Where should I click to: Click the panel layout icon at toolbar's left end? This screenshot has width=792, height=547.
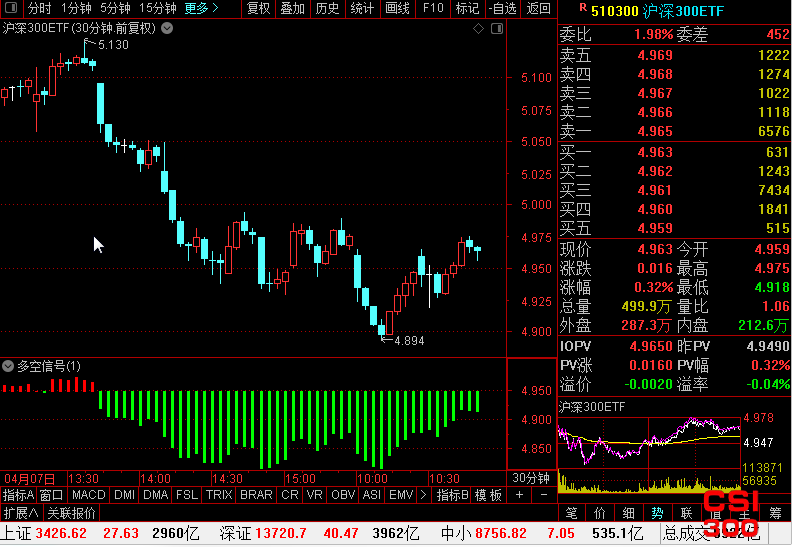point(11,8)
